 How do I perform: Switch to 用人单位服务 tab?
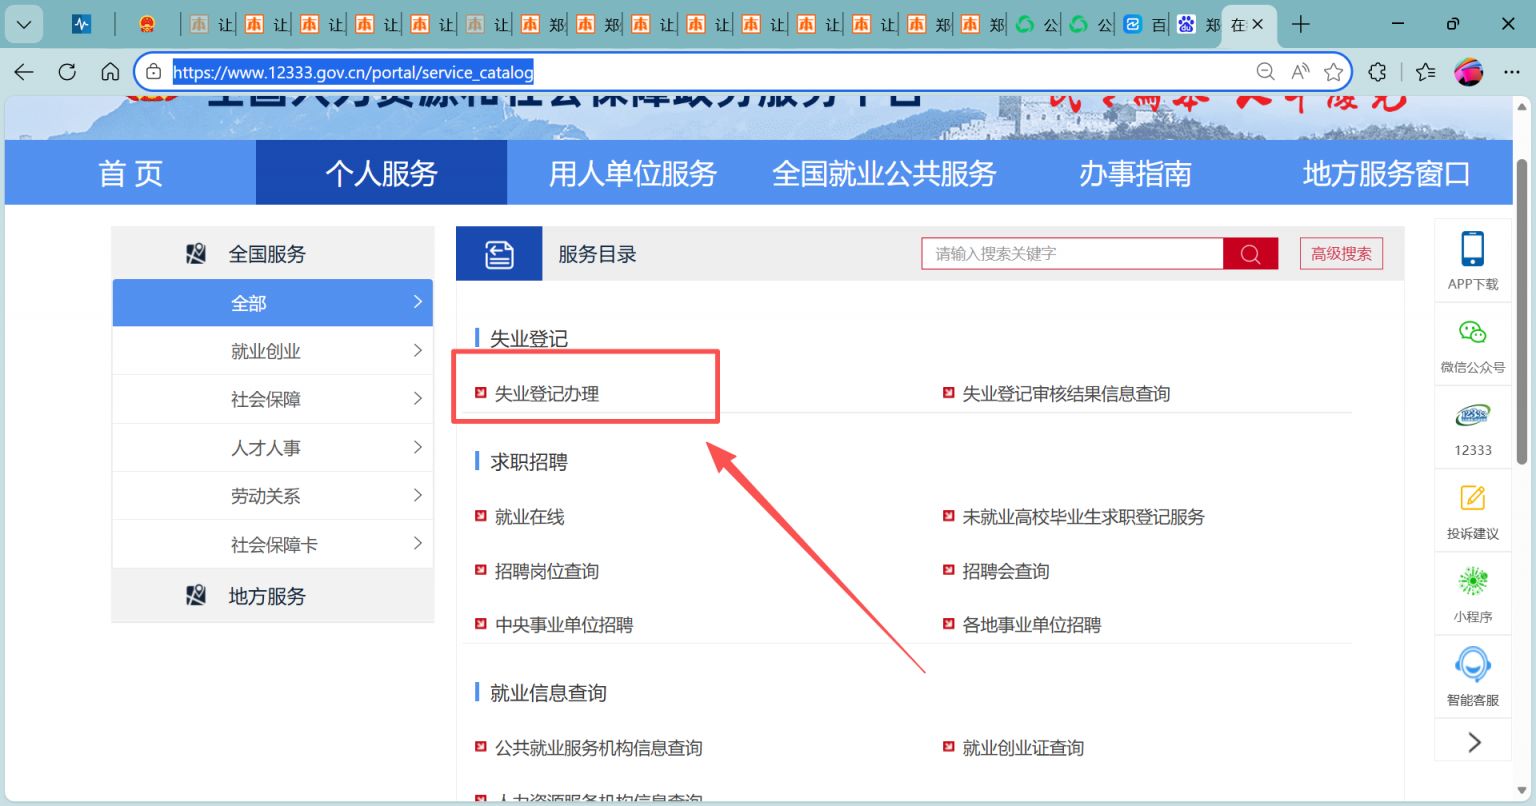(632, 173)
